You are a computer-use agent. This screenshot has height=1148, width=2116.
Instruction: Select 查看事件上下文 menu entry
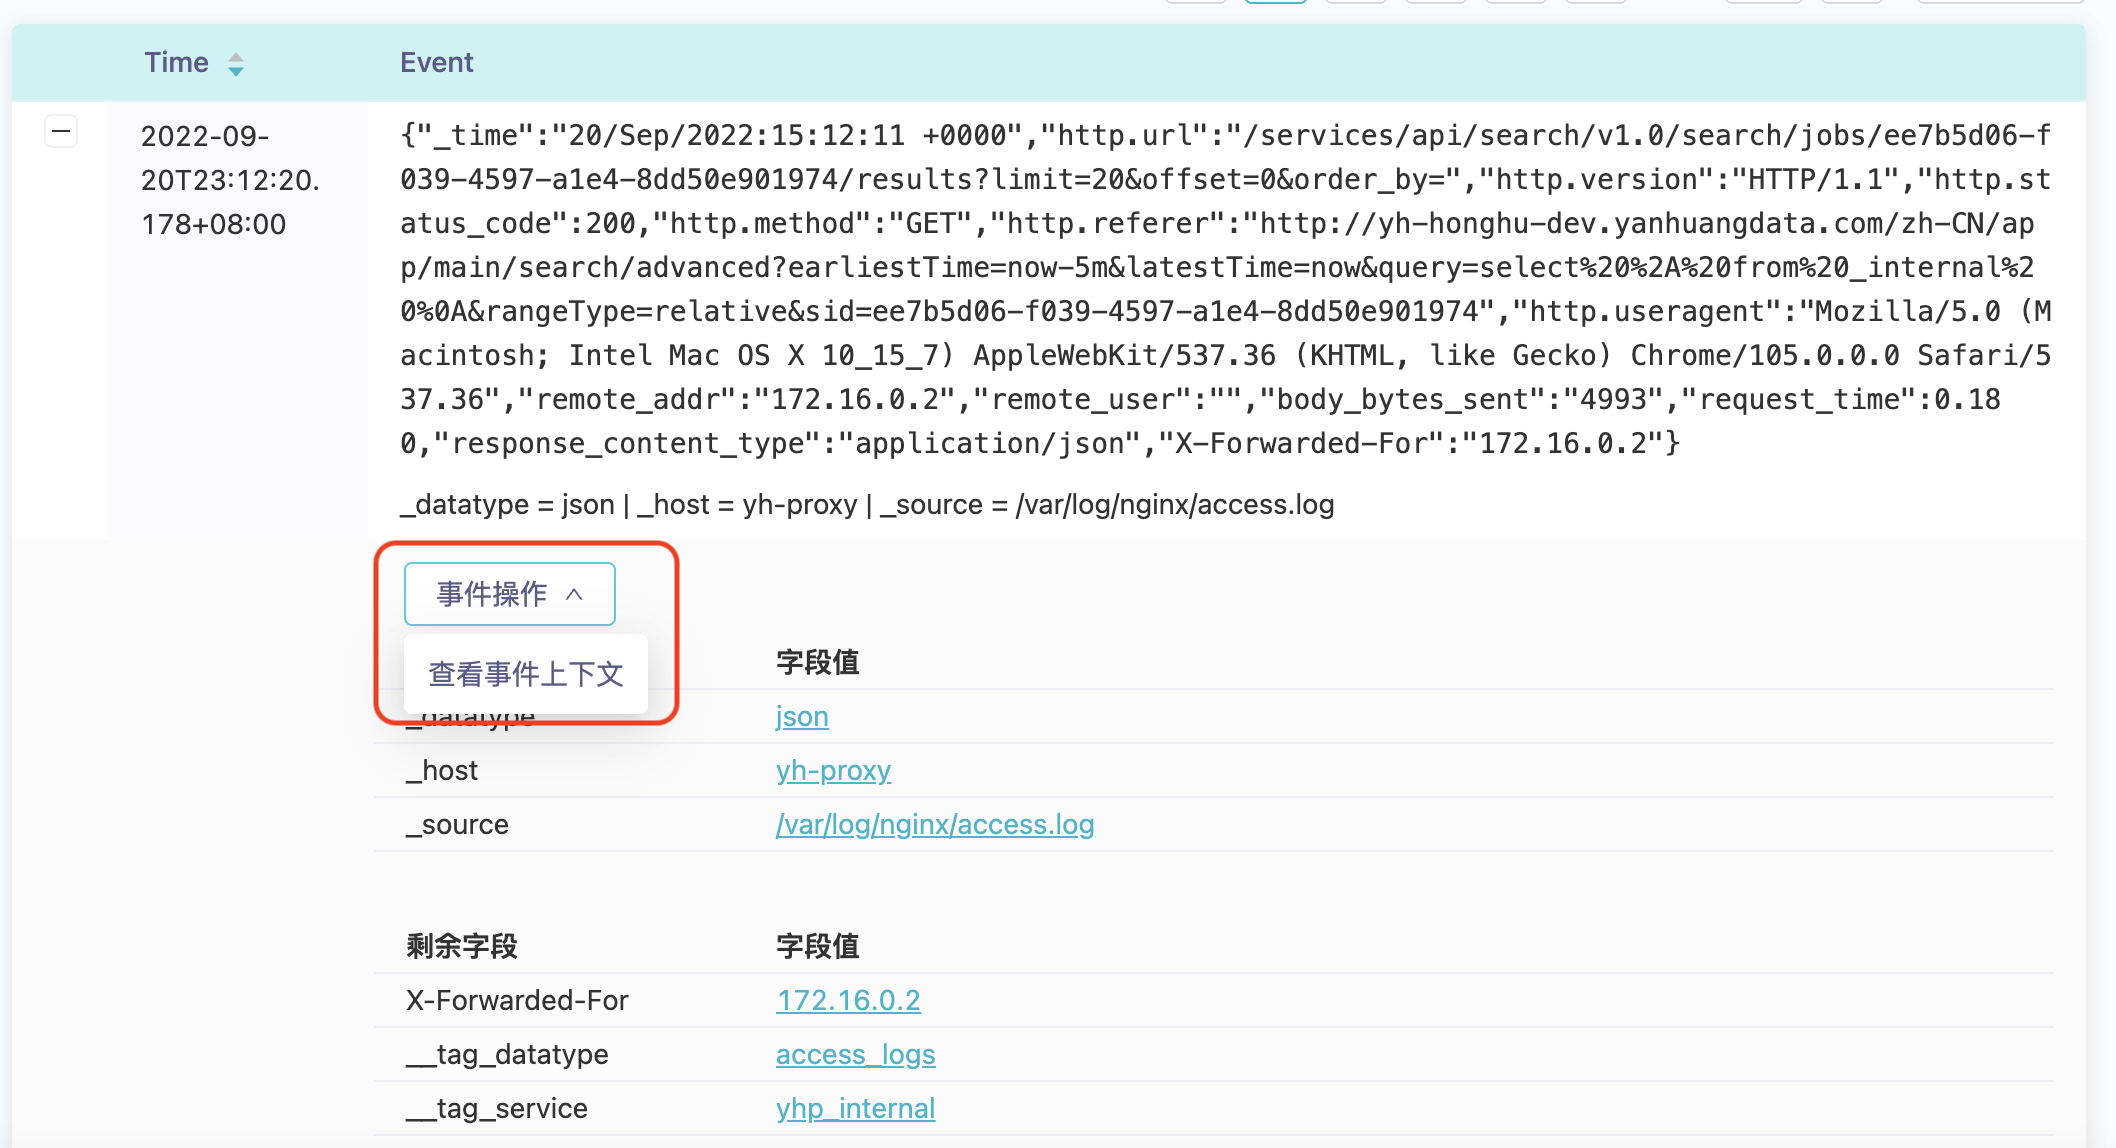526,674
